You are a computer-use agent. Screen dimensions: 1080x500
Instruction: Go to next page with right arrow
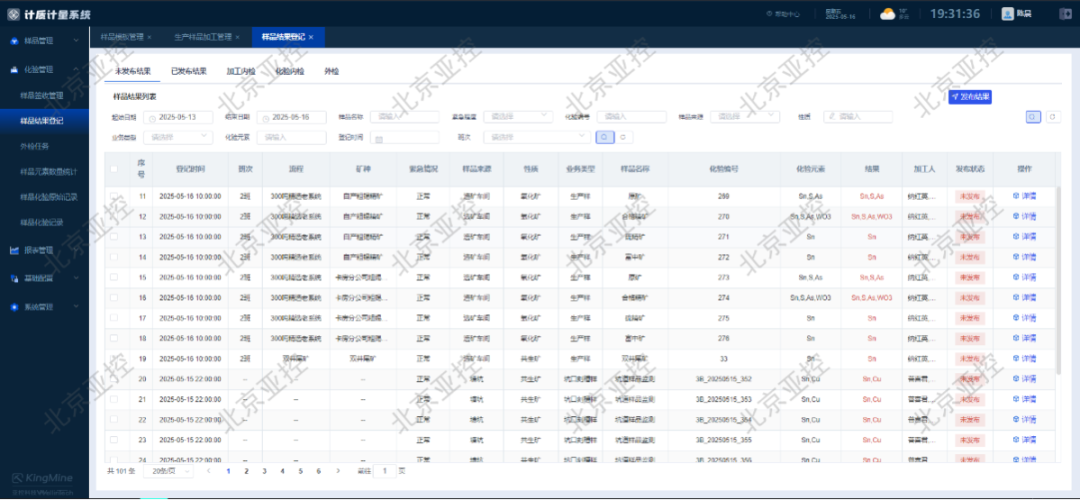pos(338,471)
